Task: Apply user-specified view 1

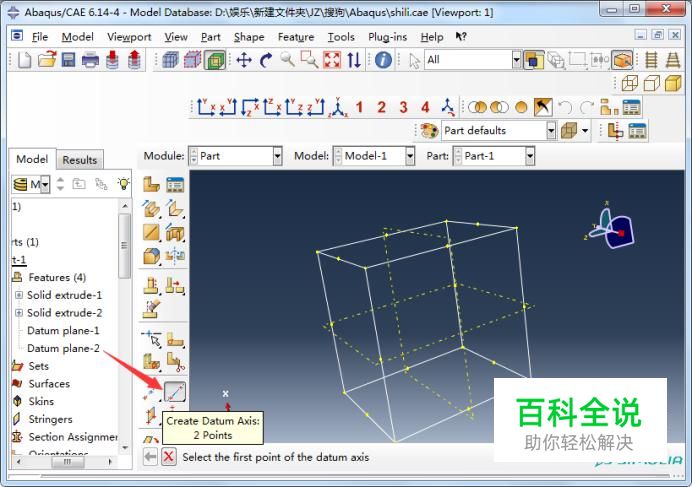Action: pos(360,107)
